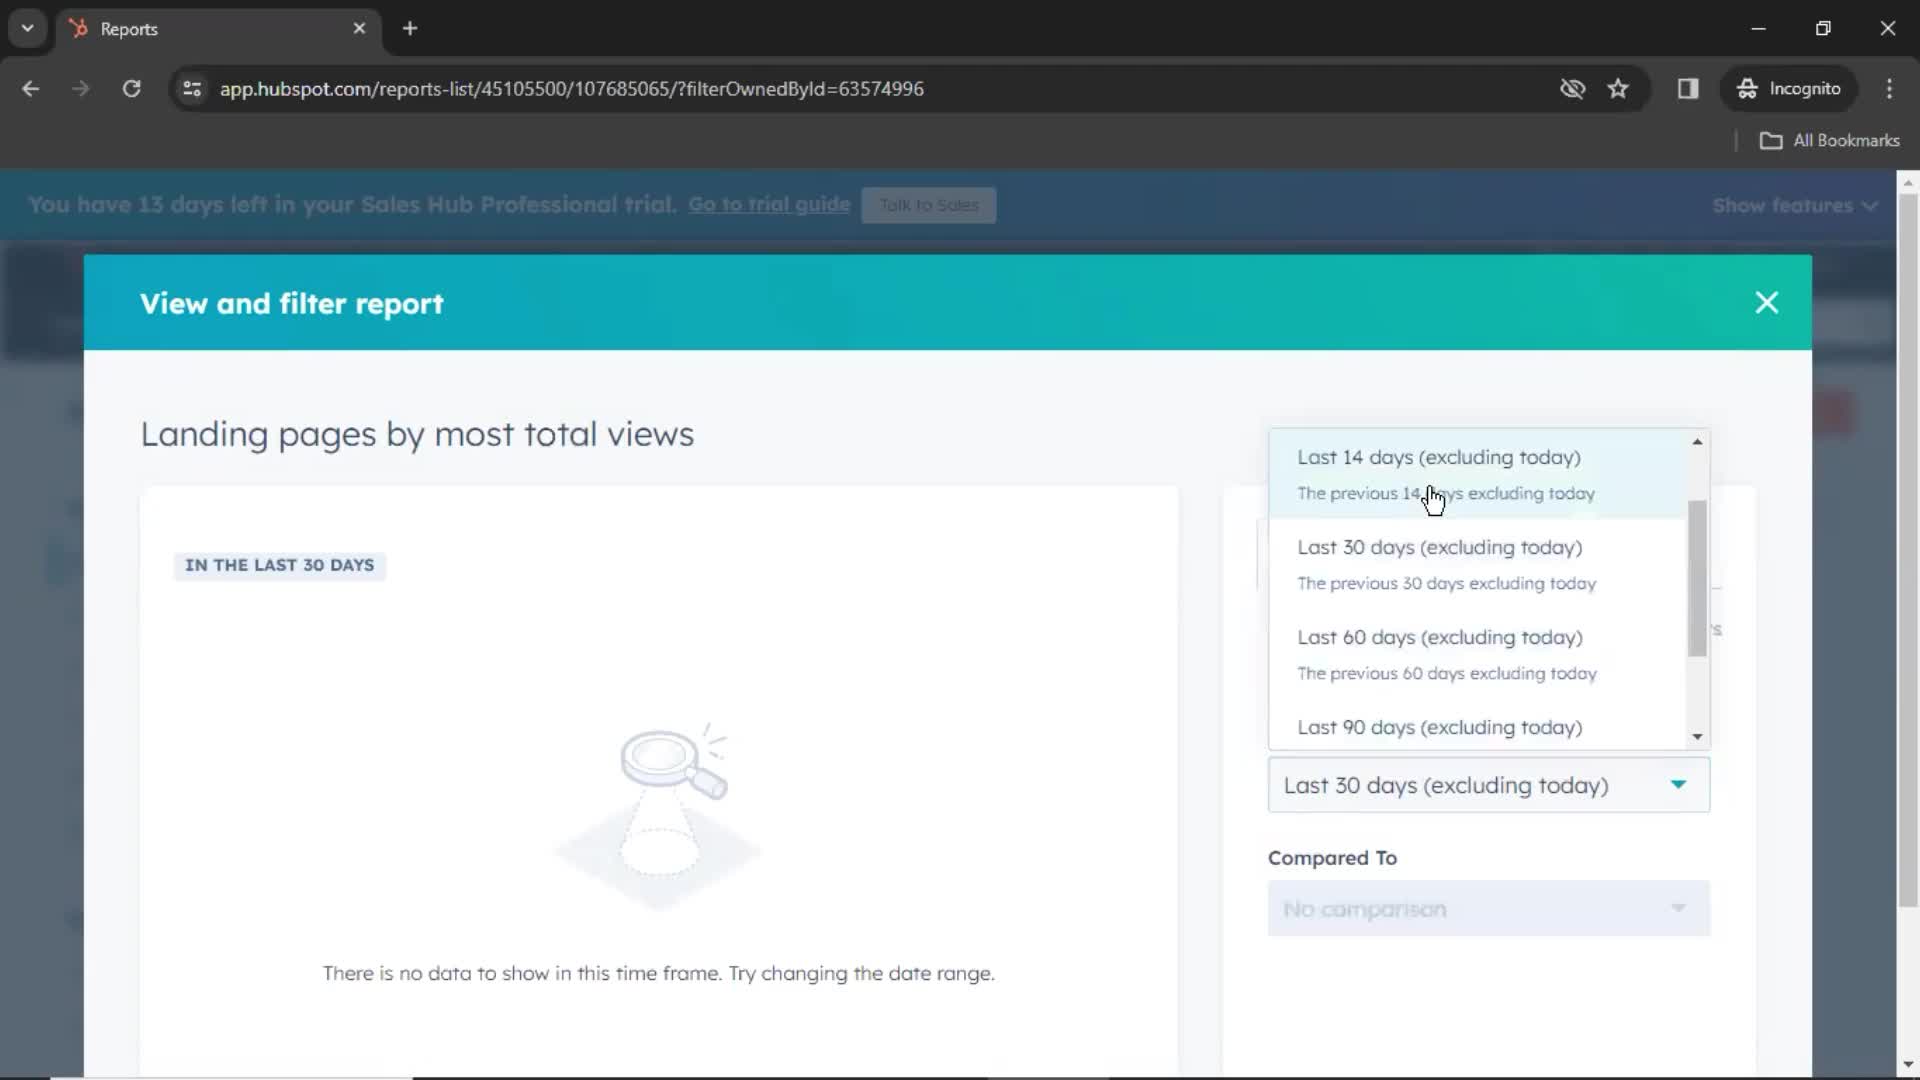Select 'Last 60 days (excluding today)' option

1440,637
